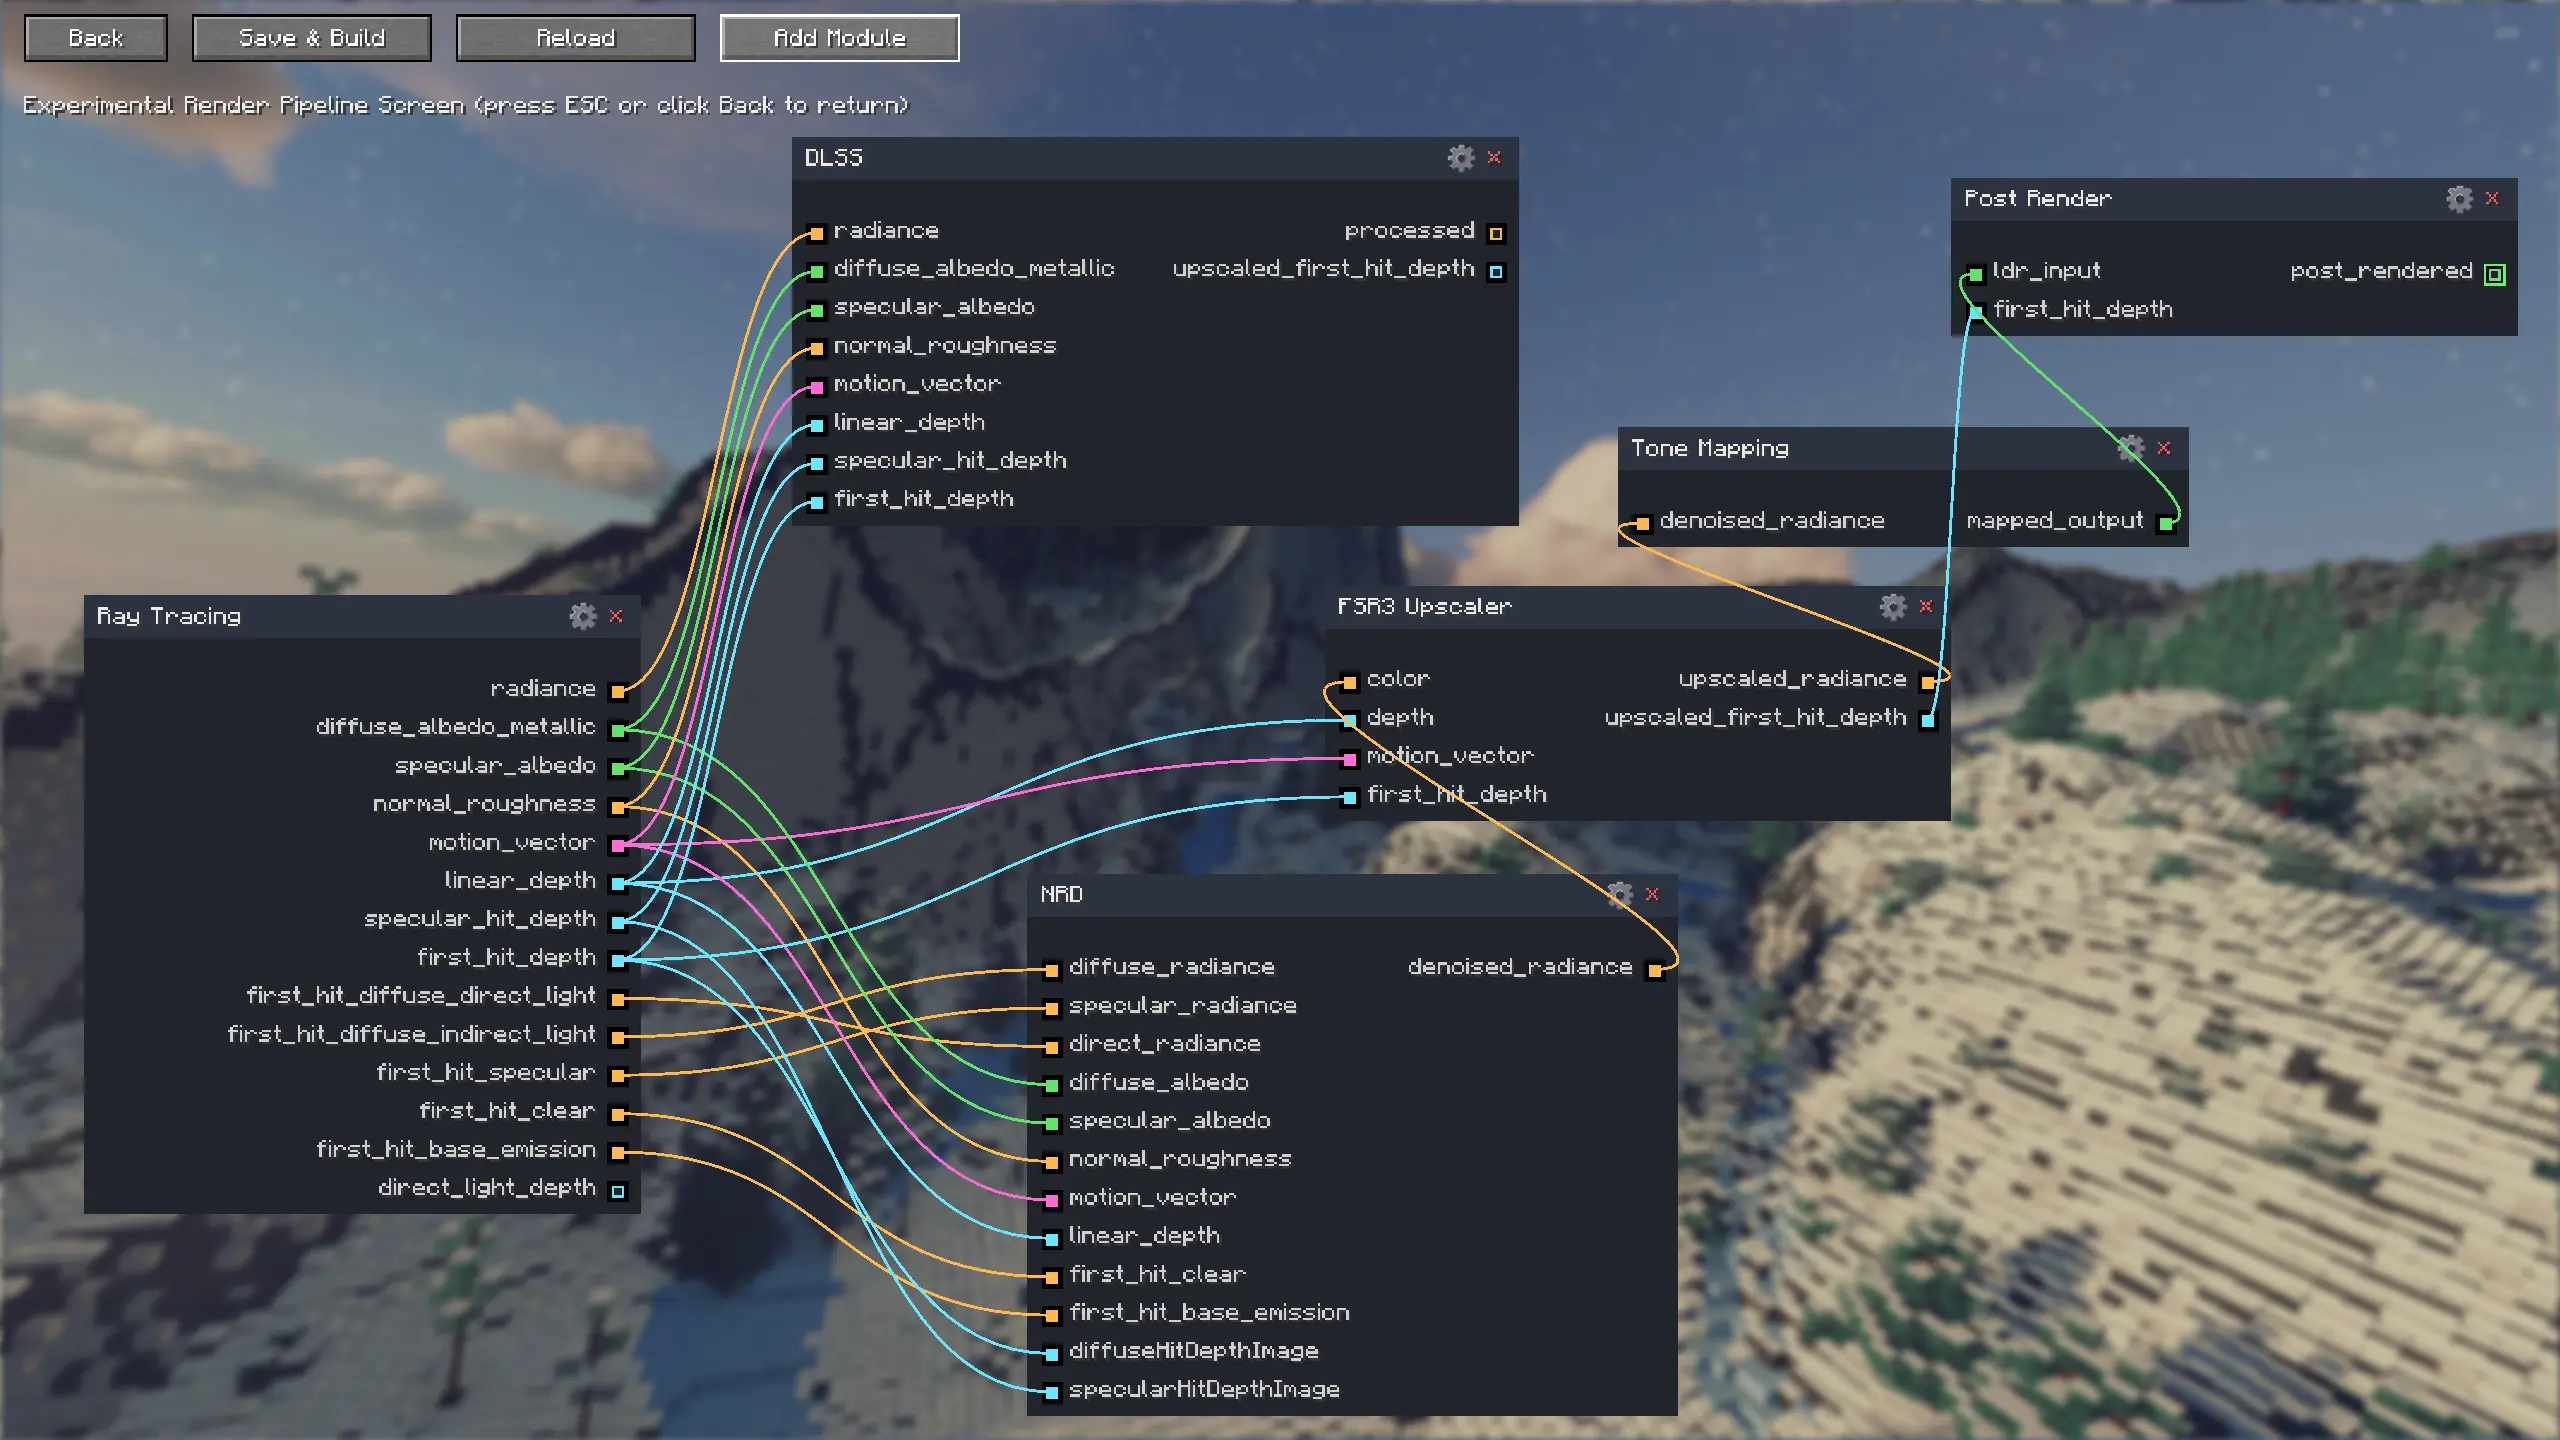This screenshot has height=1440, width=2560.
Task: Select NRD diffuseHitDepthImage input port
Action: pos(1051,1354)
